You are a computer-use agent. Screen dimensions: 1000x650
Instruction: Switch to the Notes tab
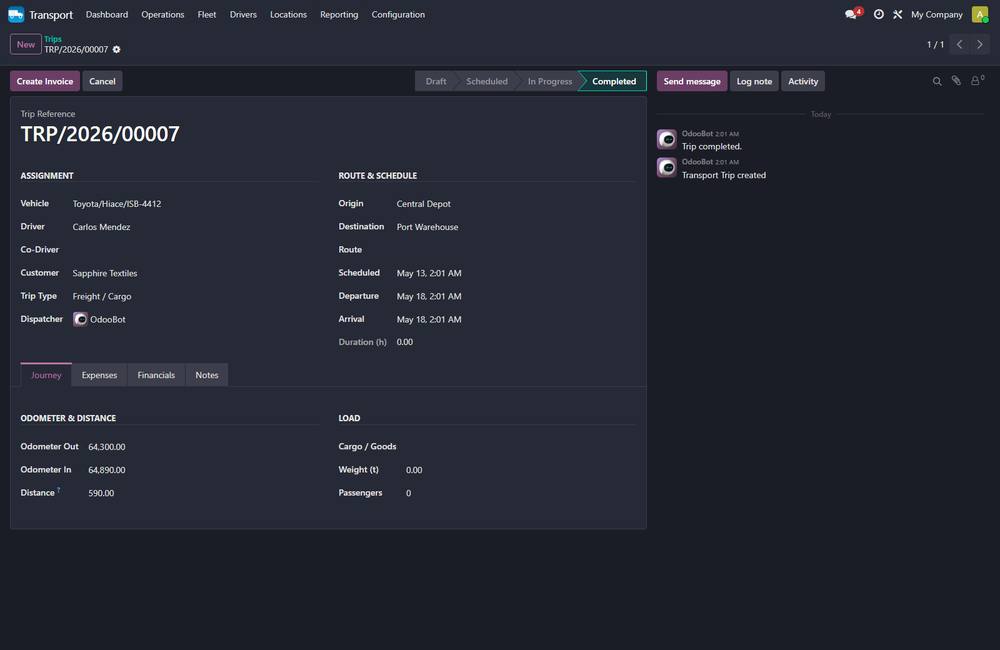pyautogui.click(x=207, y=375)
